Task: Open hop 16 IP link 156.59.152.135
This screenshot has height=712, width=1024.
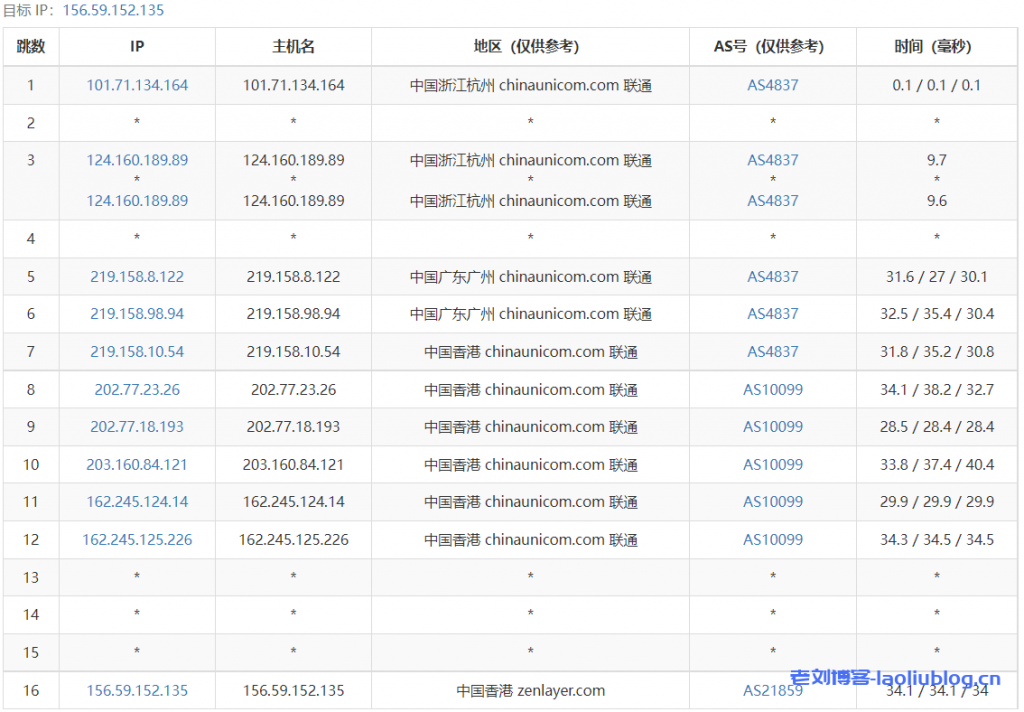Action: [137, 691]
